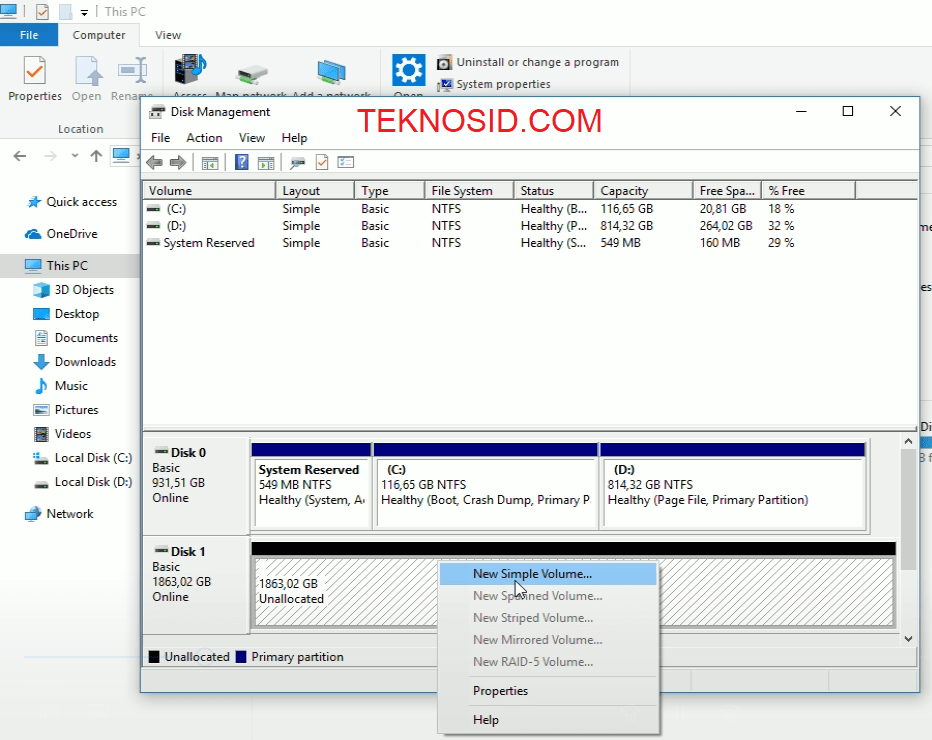Choose New Mirrored Volume from the context menu
This screenshot has width=932, height=740.
pyautogui.click(x=548, y=640)
